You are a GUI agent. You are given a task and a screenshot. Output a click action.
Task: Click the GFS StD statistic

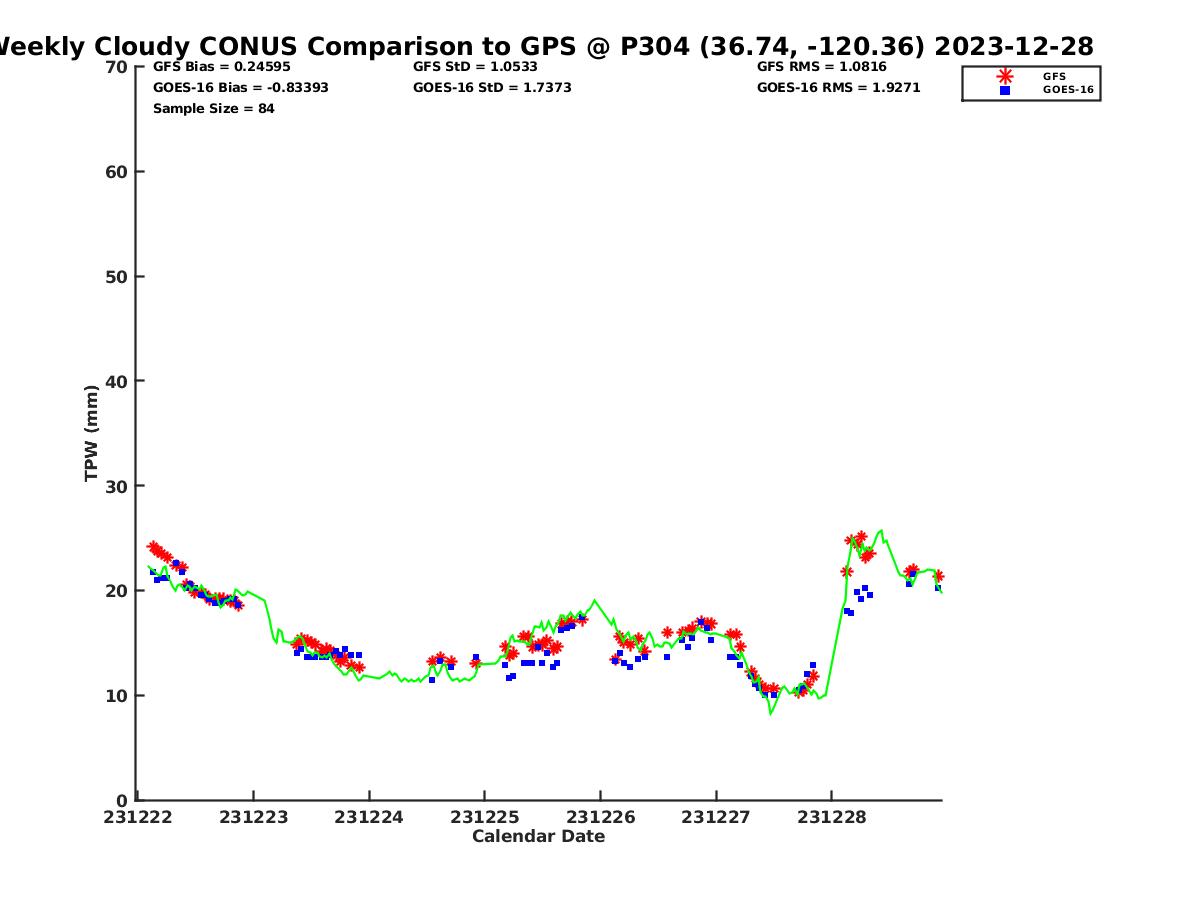click(475, 67)
